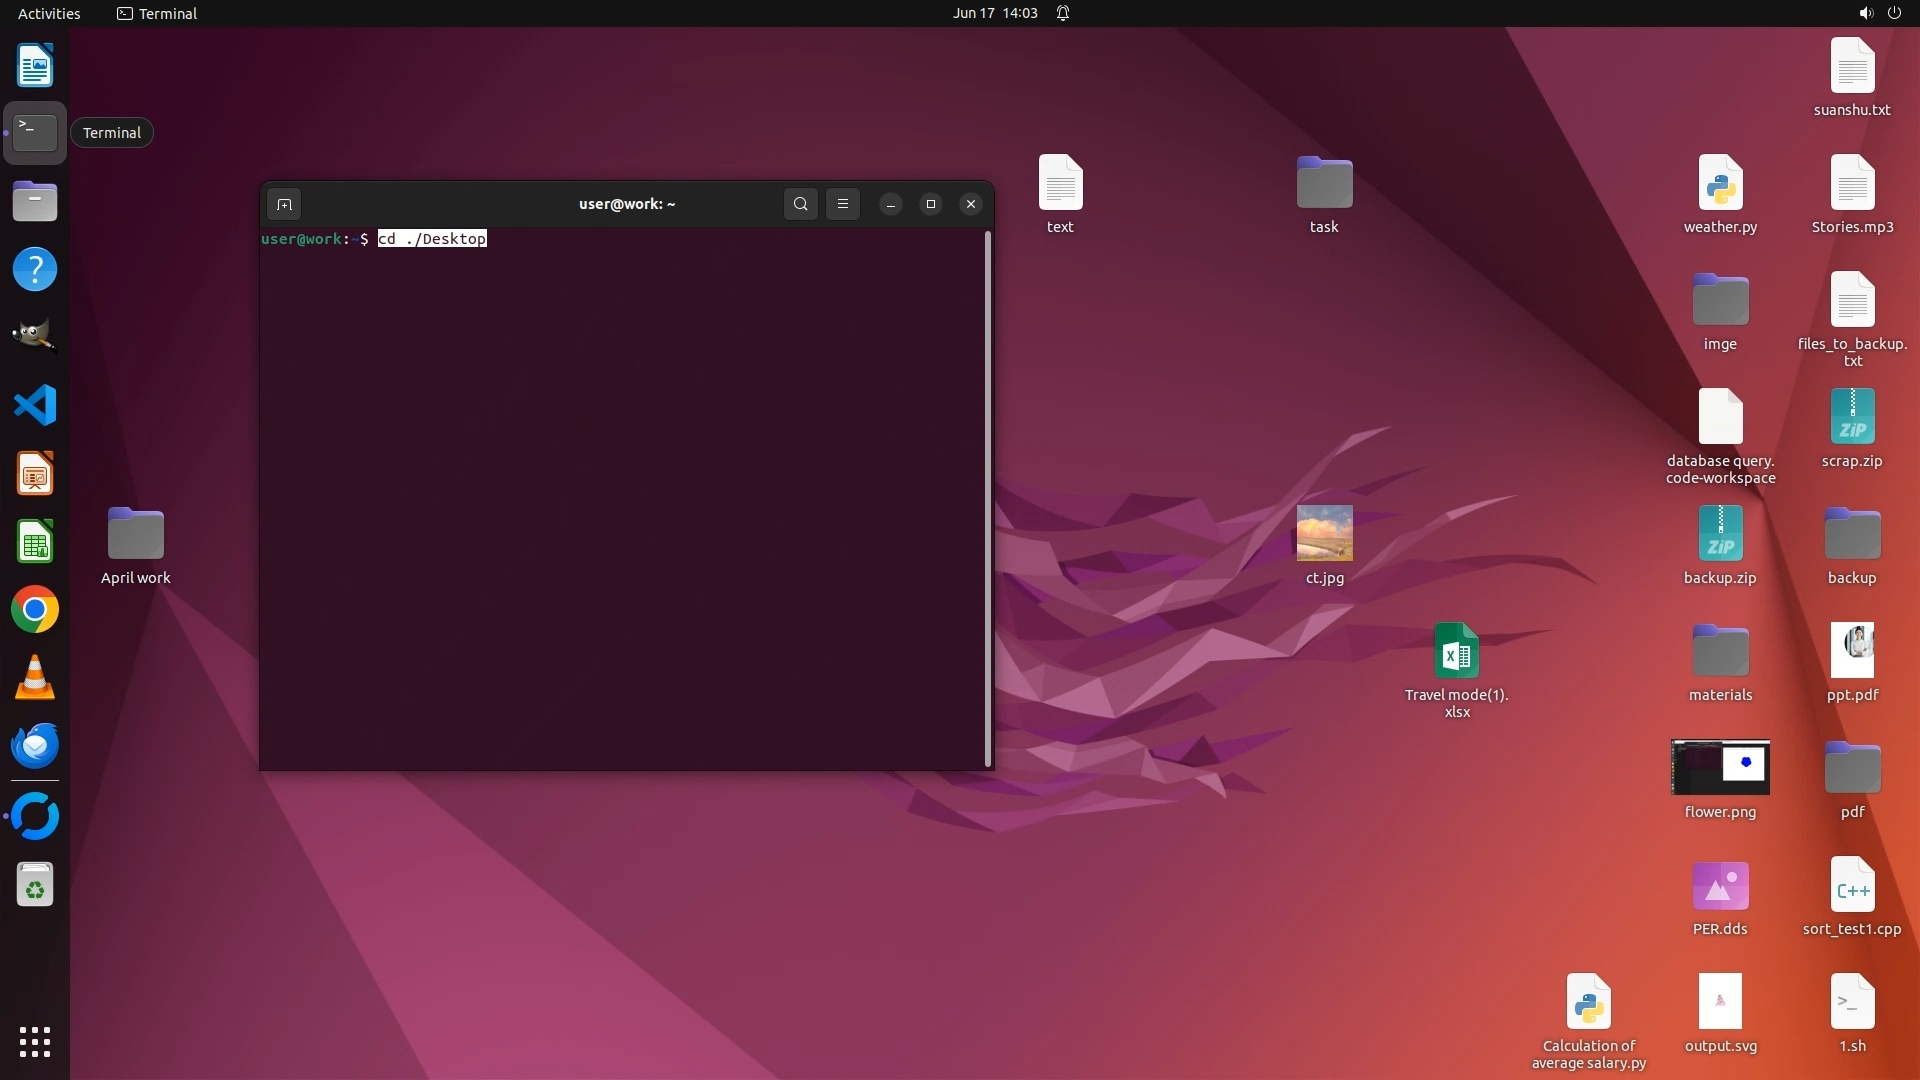
Task: Open Trash from the dock
Action: tap(35, 885)
